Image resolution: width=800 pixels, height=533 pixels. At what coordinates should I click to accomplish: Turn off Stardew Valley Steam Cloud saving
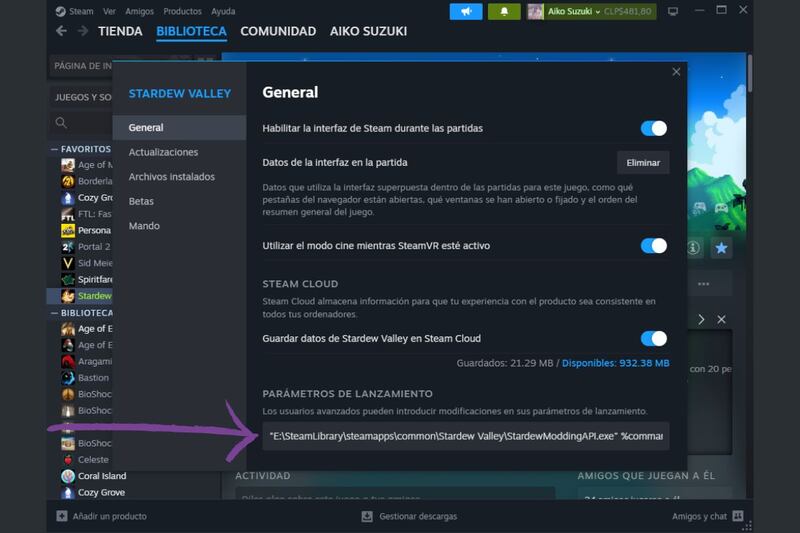[653, 338]
